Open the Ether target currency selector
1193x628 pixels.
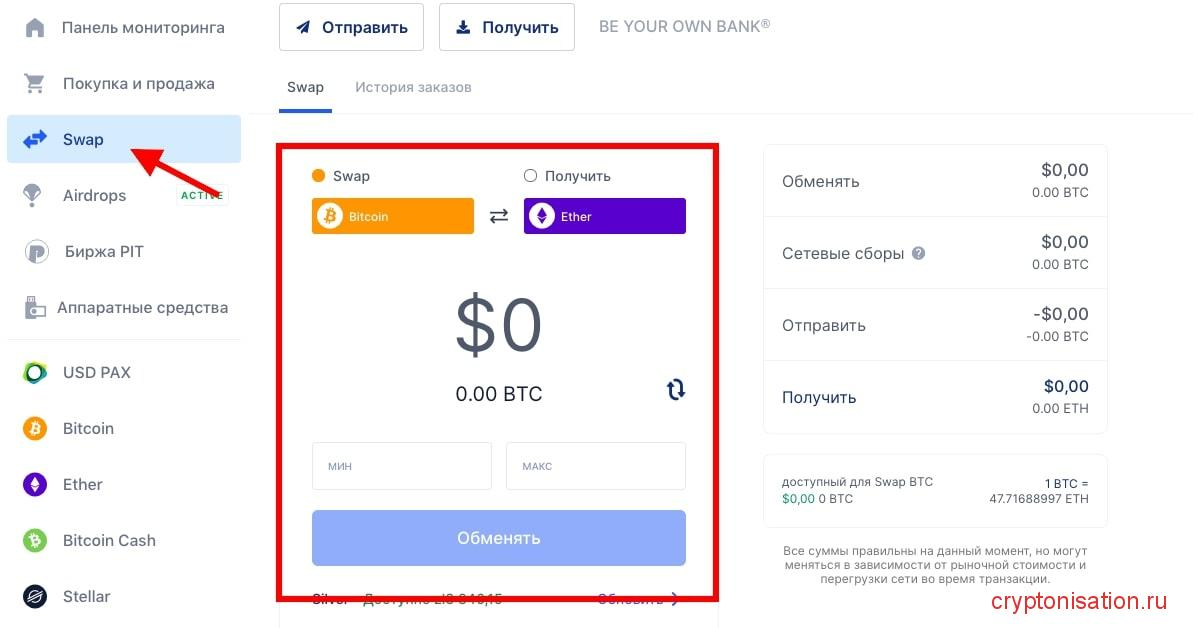tap(604, 216)
